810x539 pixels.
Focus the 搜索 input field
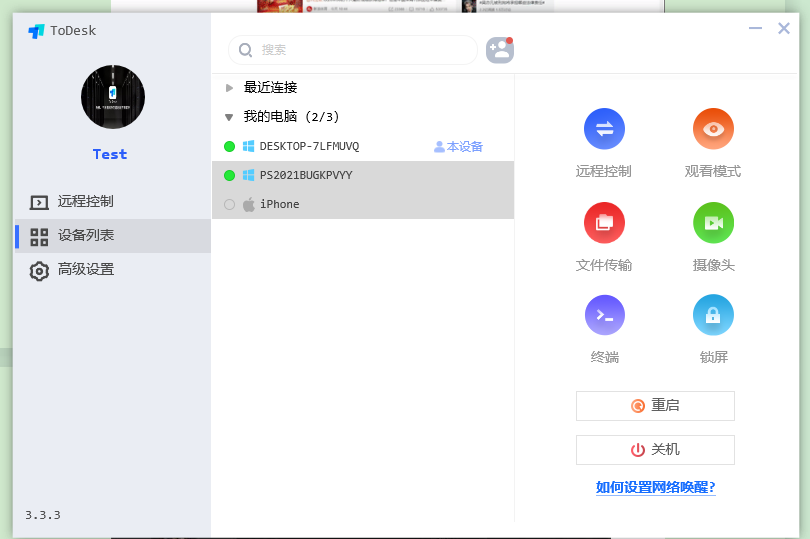(353, 50)
